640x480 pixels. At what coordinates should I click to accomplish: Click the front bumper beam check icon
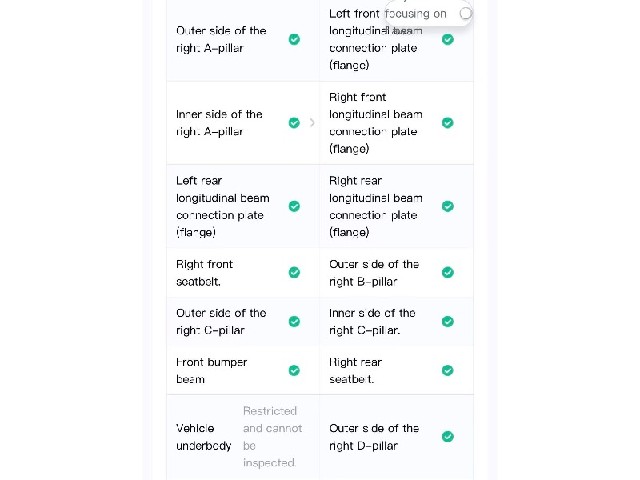tap(294, 370)
